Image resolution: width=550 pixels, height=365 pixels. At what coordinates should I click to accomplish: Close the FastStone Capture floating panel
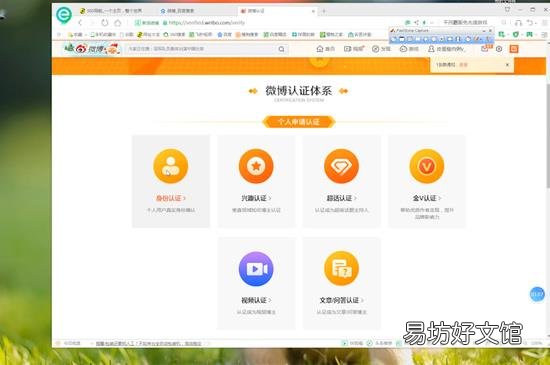(x=490, y=31)
